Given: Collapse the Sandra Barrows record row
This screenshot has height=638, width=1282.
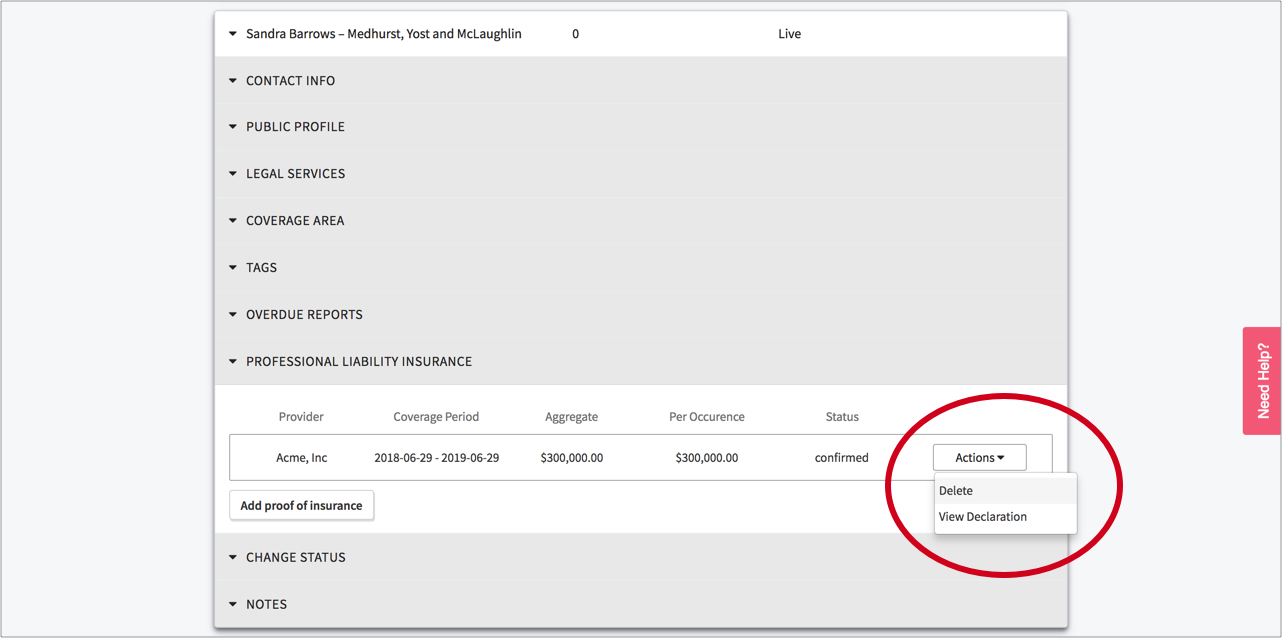Looking at the screenshot, I should point(233,34).
